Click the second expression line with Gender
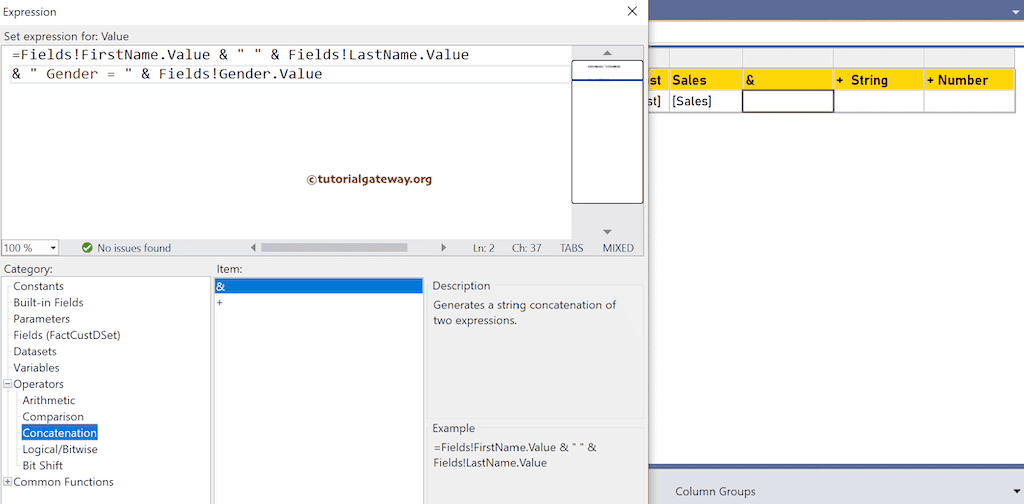1024x504 pixels. pyautogui.click(x=167, y=74)
